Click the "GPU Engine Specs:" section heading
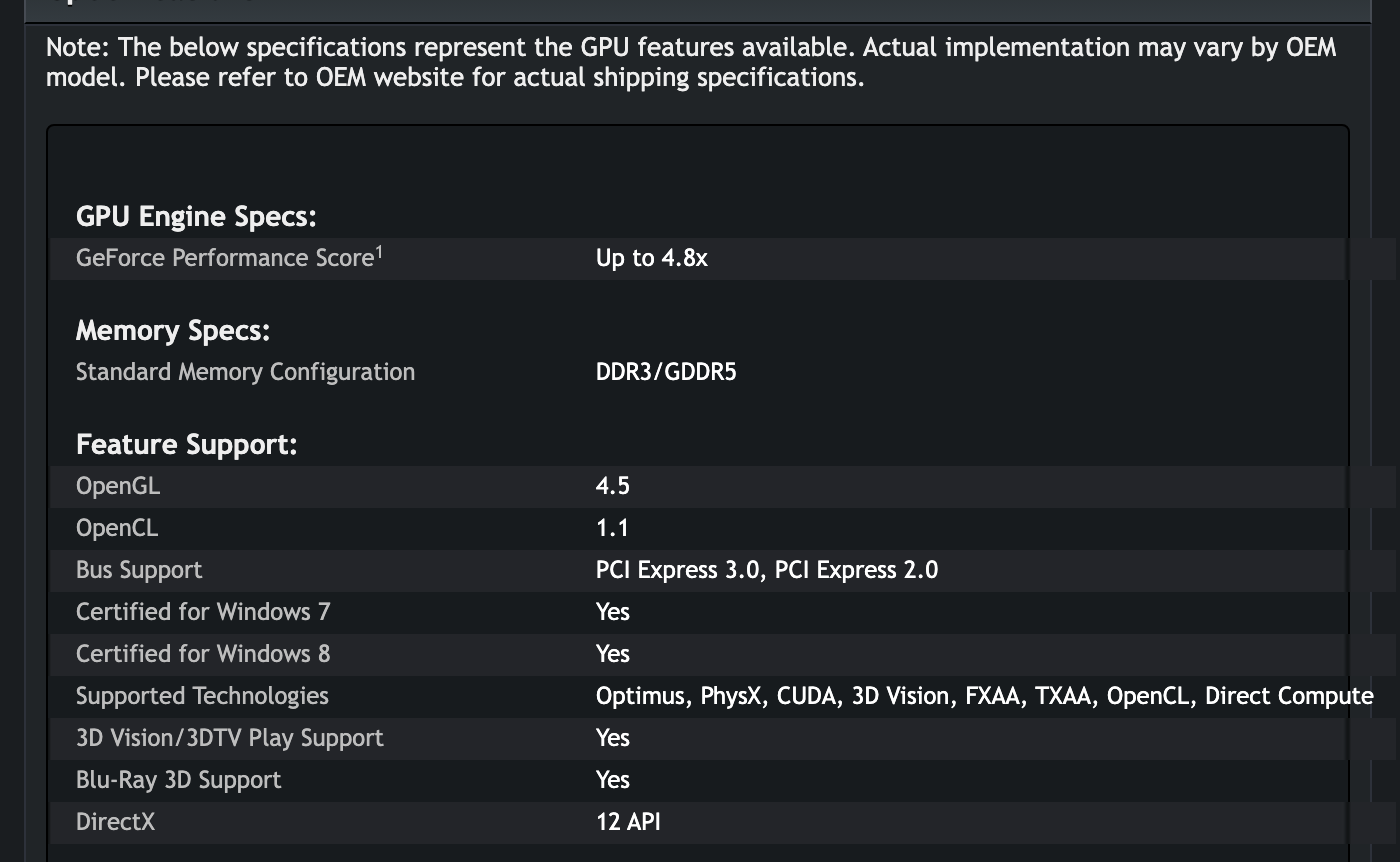This screenshot has width=1400, height=862. pyautogui.click(x=196, y=216)
